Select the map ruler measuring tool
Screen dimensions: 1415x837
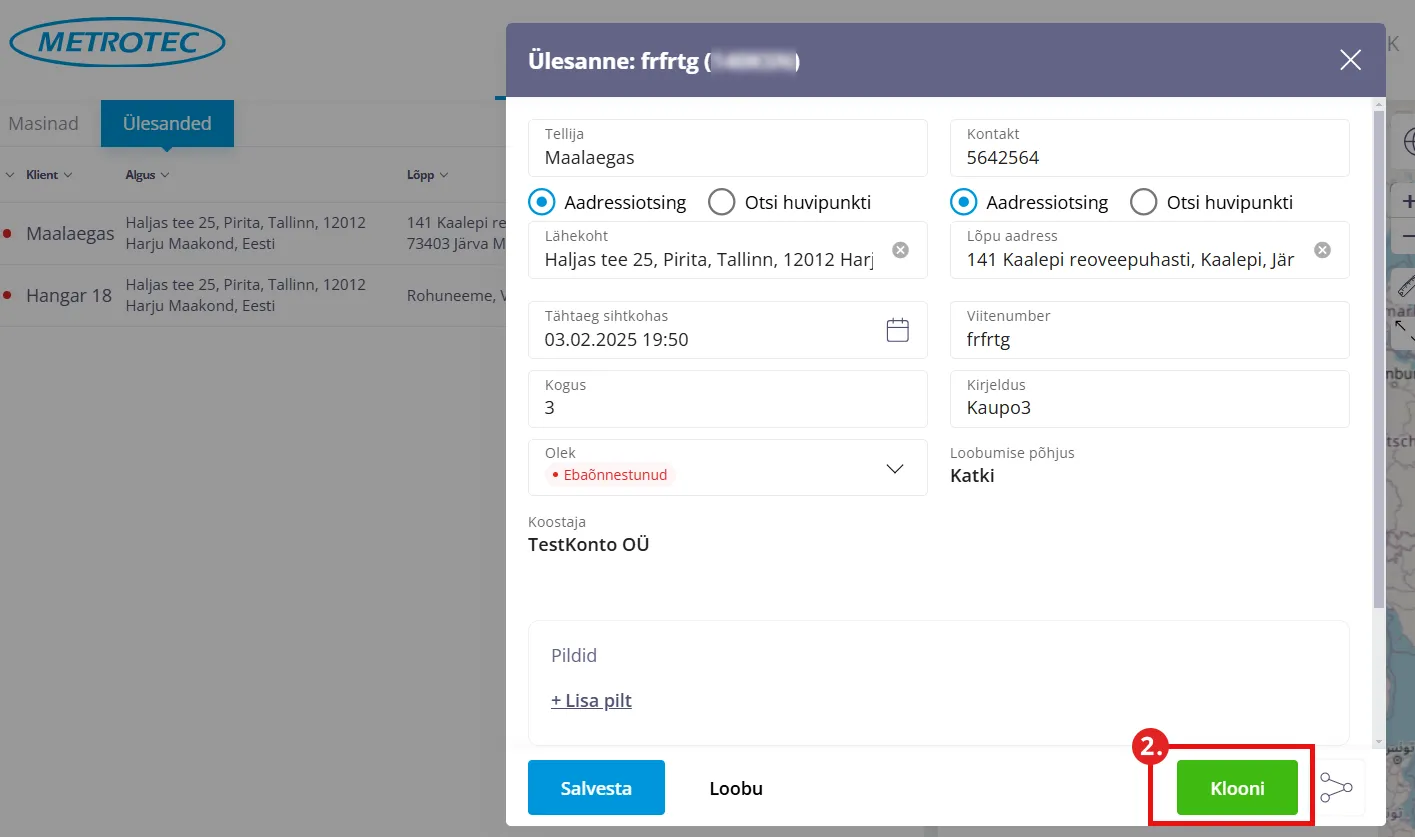[1407, 287]
